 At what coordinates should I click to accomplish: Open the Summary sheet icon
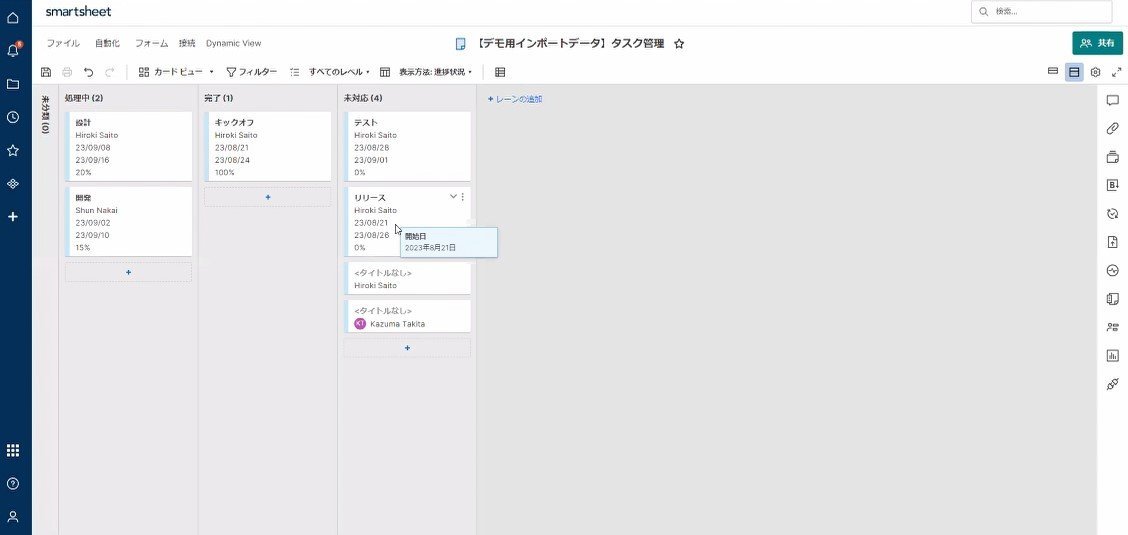point(1113,298)
